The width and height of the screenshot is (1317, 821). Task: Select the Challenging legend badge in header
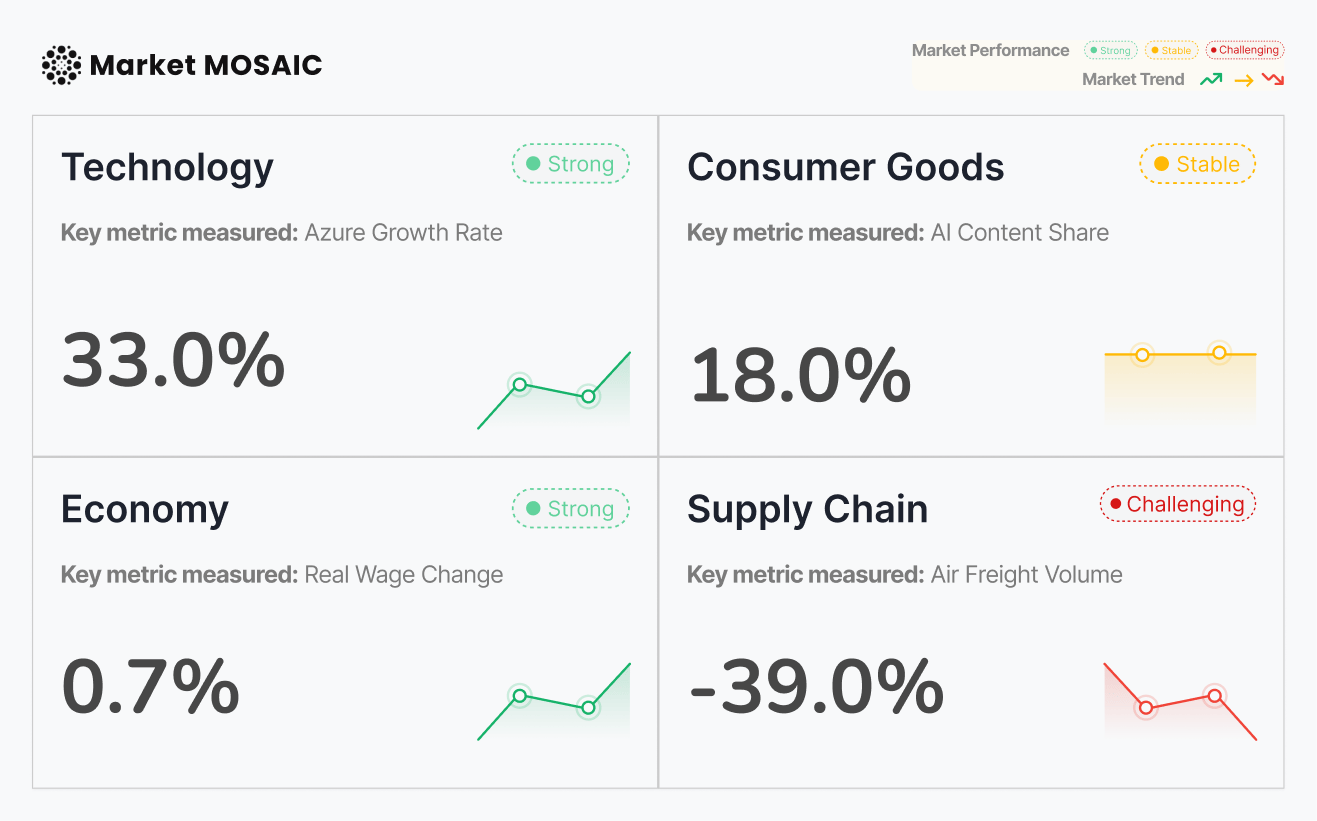pos(1244,50)
